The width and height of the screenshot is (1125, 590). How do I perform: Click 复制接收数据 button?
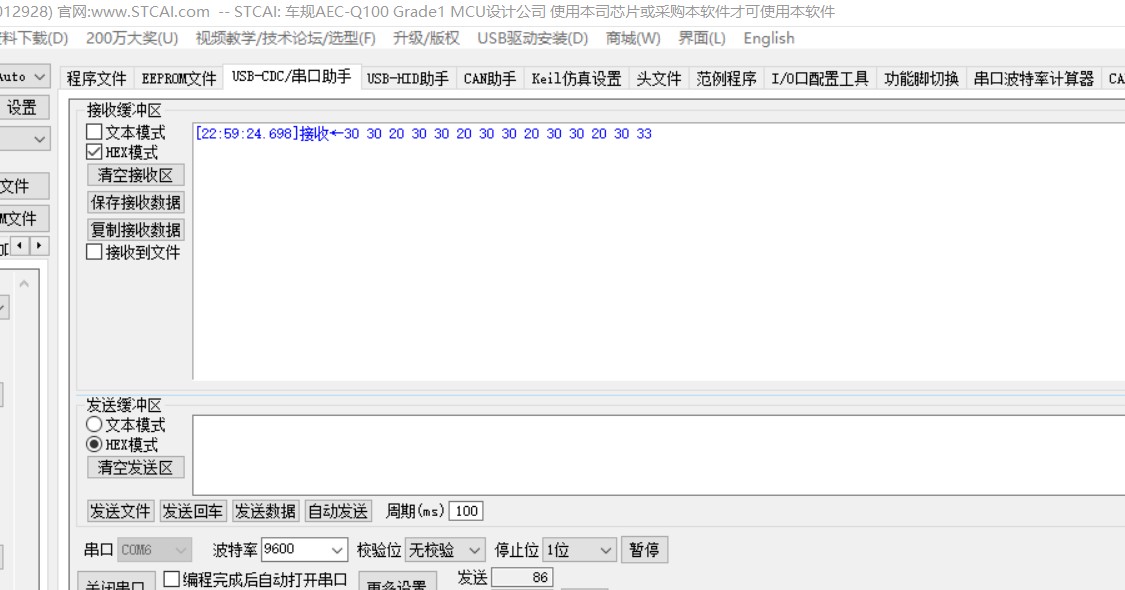point(136,230)
